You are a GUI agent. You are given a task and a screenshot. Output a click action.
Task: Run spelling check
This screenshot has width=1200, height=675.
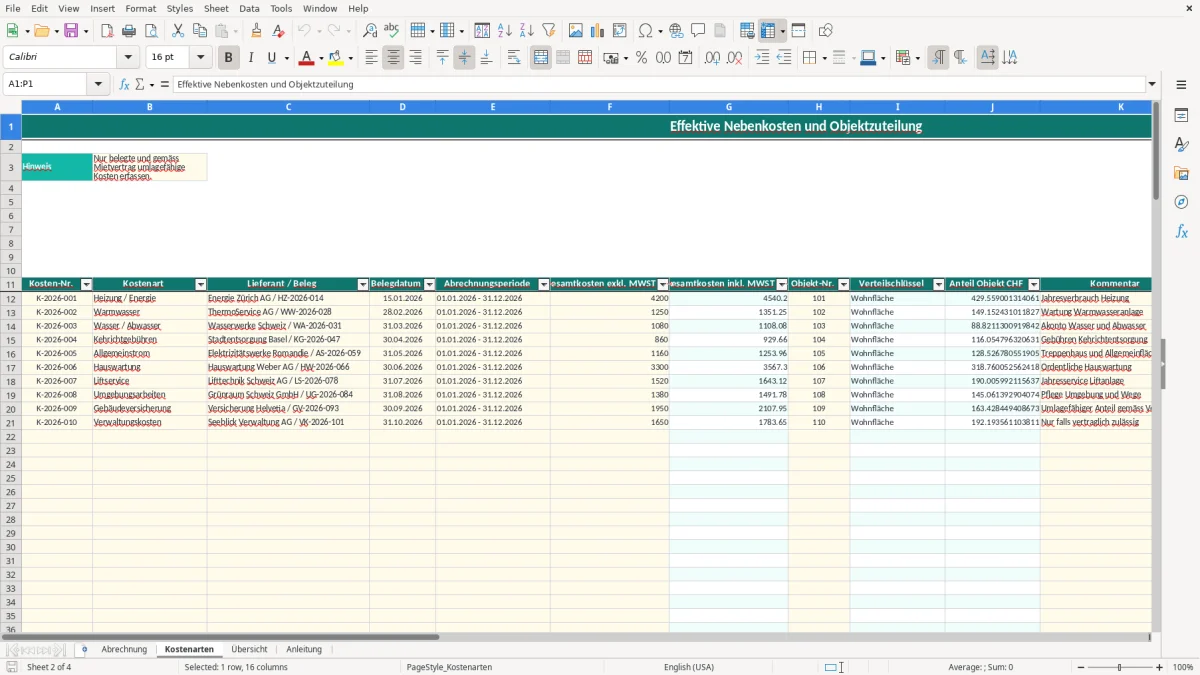(392, 31)
